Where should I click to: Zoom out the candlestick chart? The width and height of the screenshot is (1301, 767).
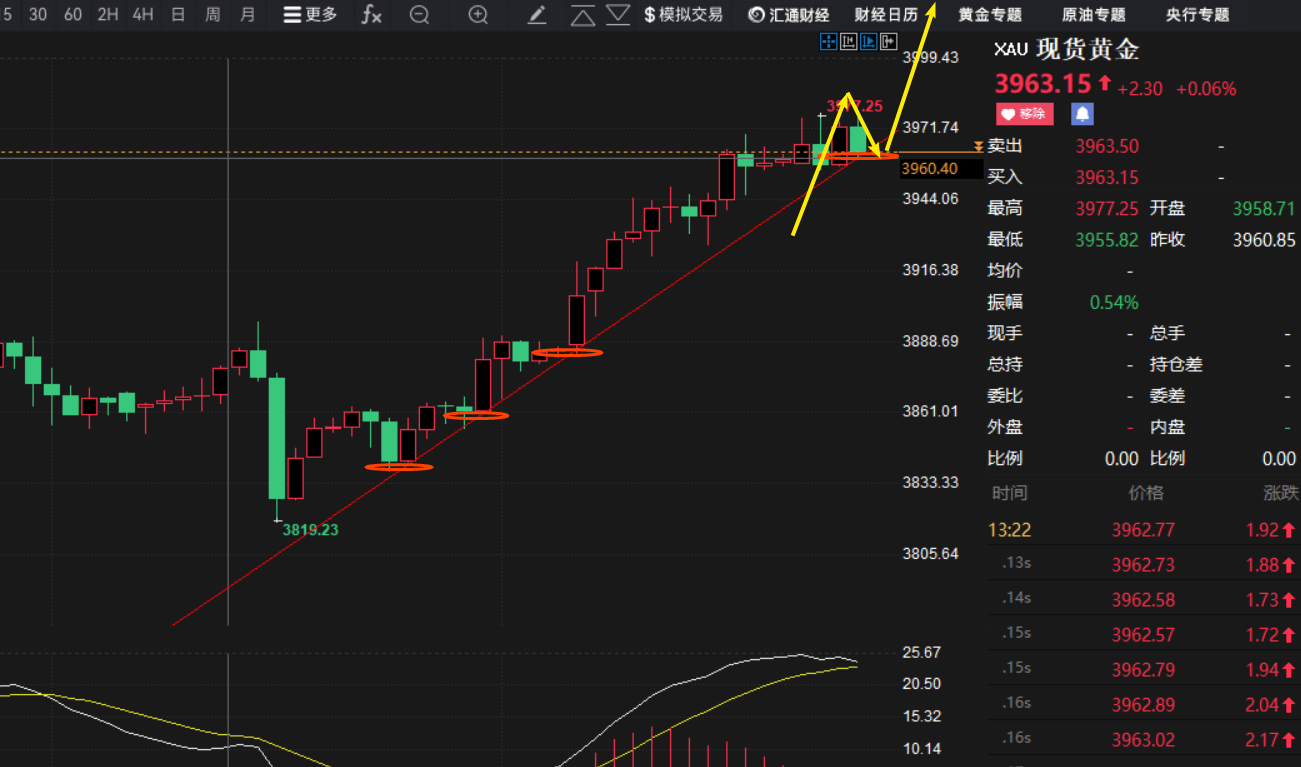click(x=420, y=14)
